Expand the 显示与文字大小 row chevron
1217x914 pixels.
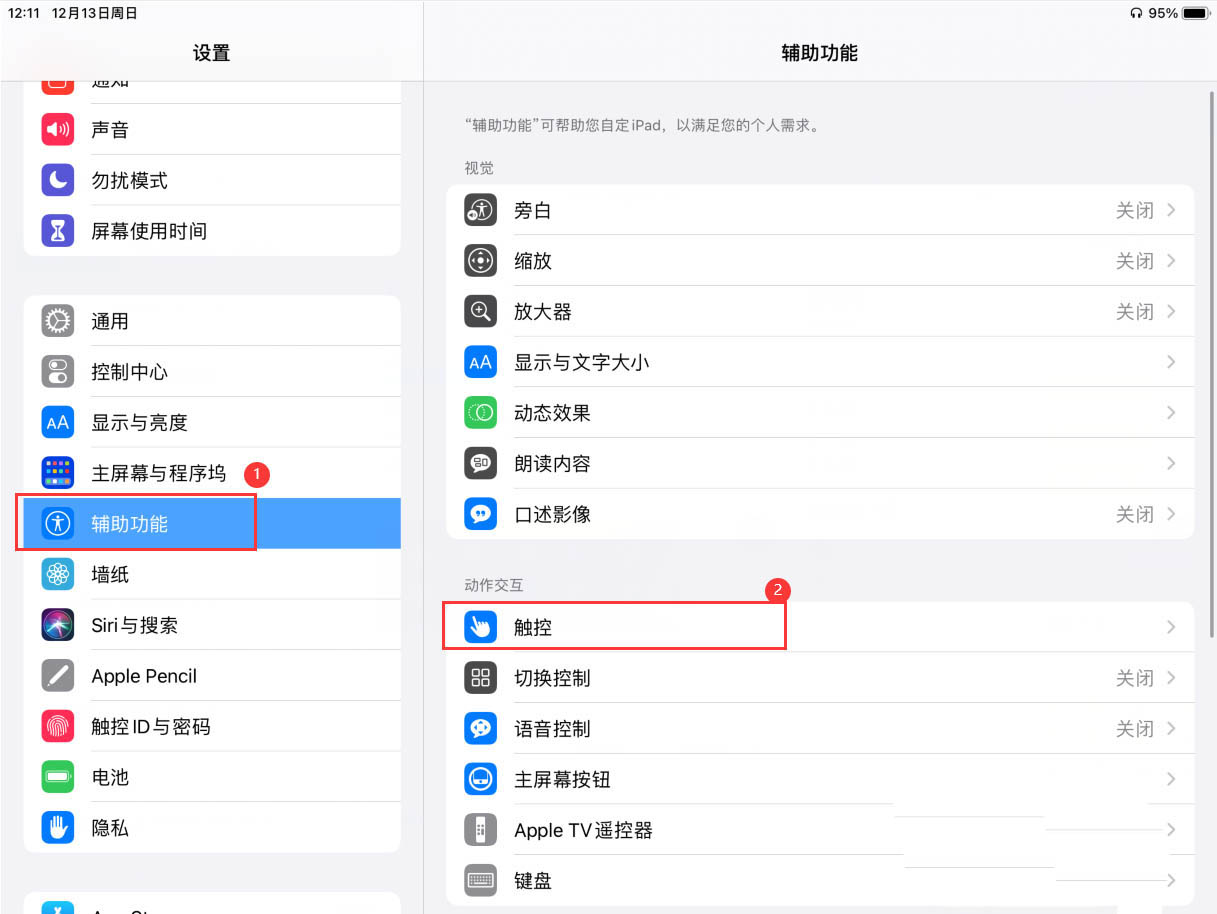point(1169,362)
